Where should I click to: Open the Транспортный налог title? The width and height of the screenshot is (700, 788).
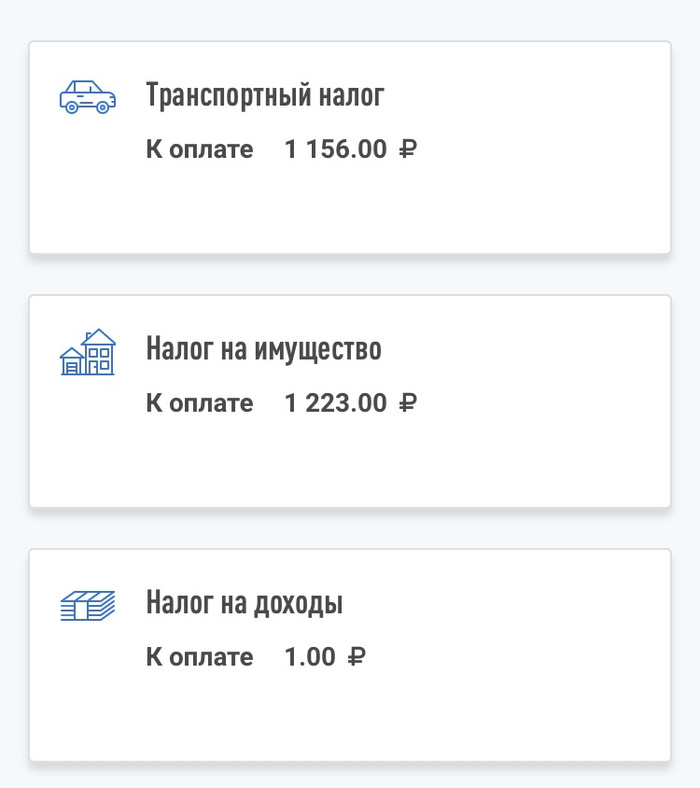pos(265,96)
